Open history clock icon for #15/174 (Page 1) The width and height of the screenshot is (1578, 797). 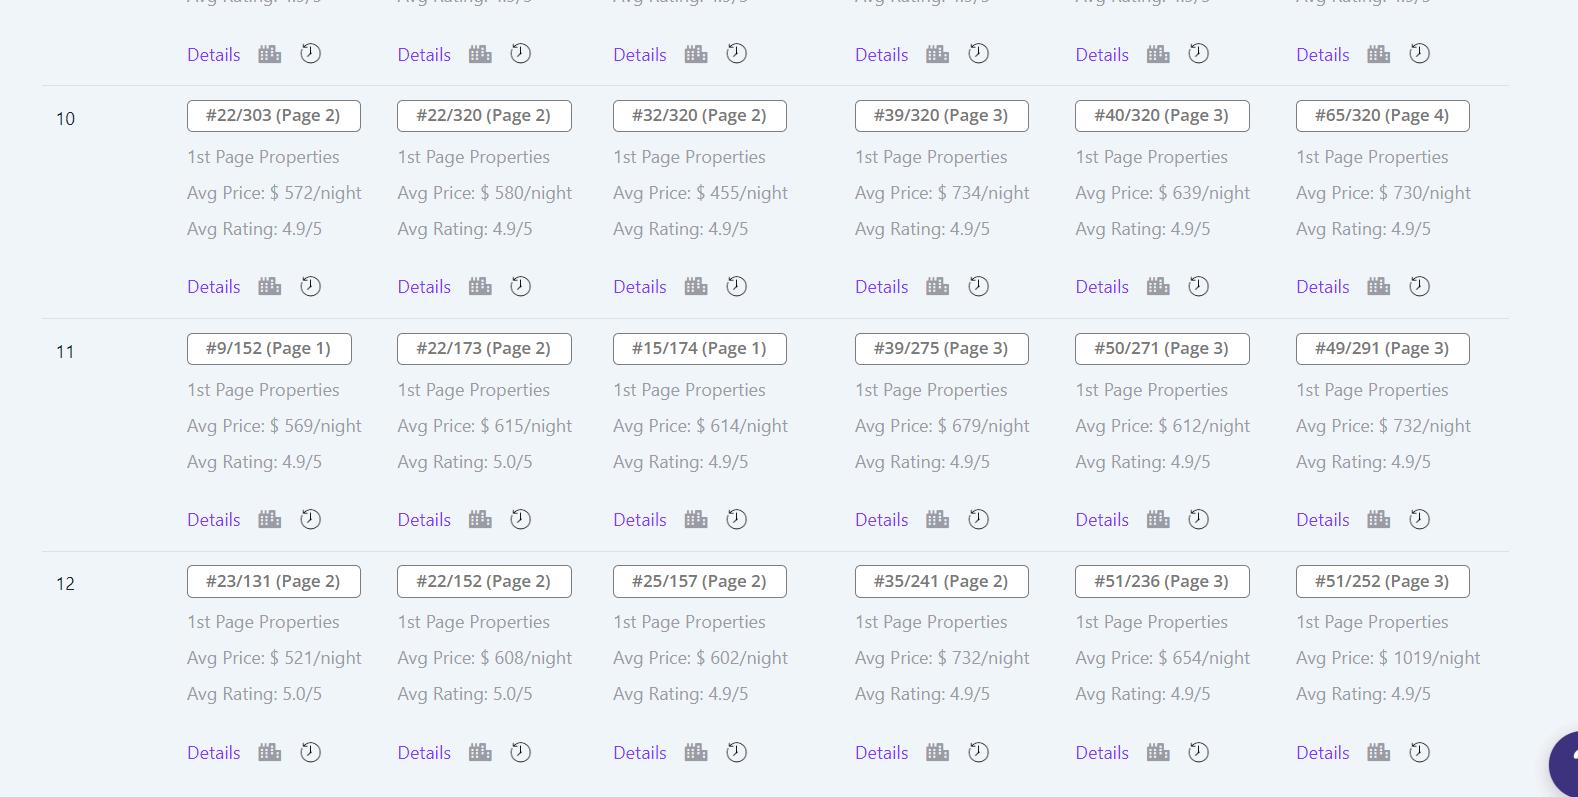click(x=737, y=519)
